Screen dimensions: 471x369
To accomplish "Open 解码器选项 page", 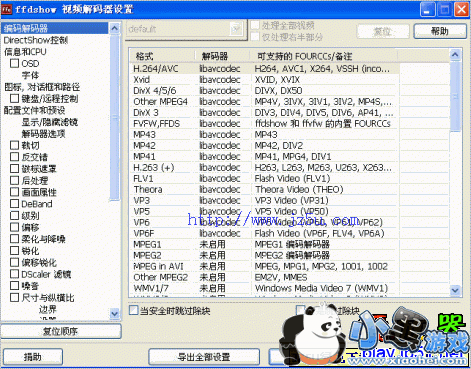I will click(x=43, y=134).
